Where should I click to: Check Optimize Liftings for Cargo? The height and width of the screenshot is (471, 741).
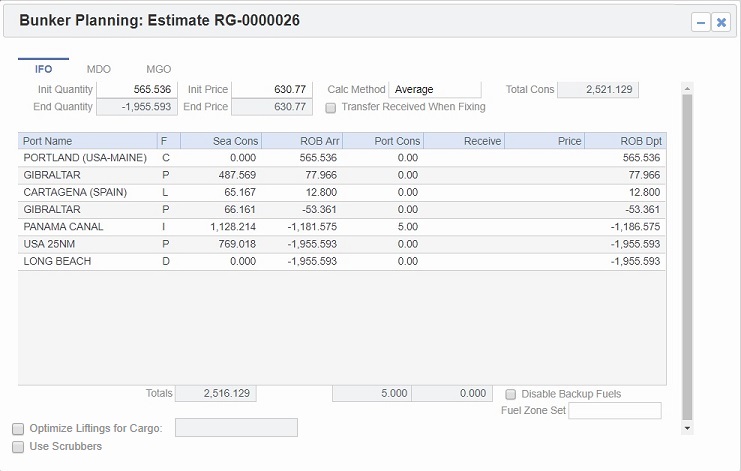tap(18, 428)
